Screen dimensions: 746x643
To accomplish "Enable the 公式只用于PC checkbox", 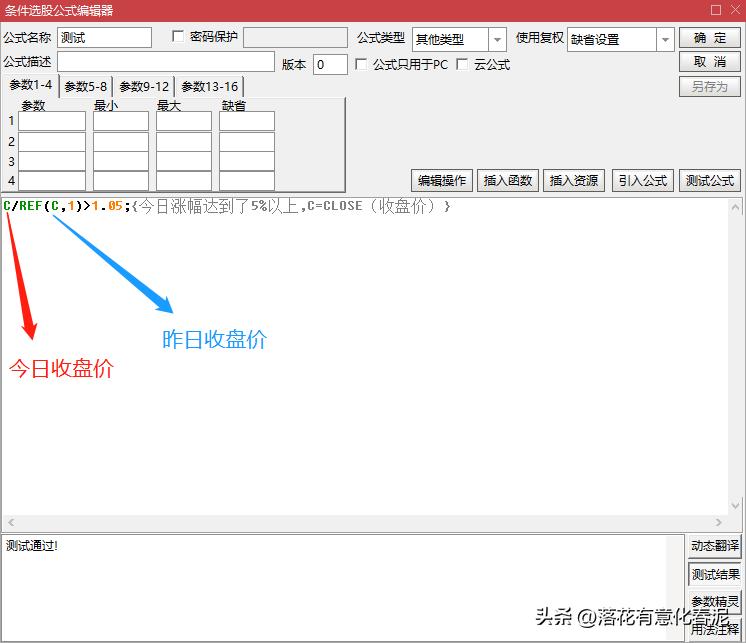I will tap(361, 64).
